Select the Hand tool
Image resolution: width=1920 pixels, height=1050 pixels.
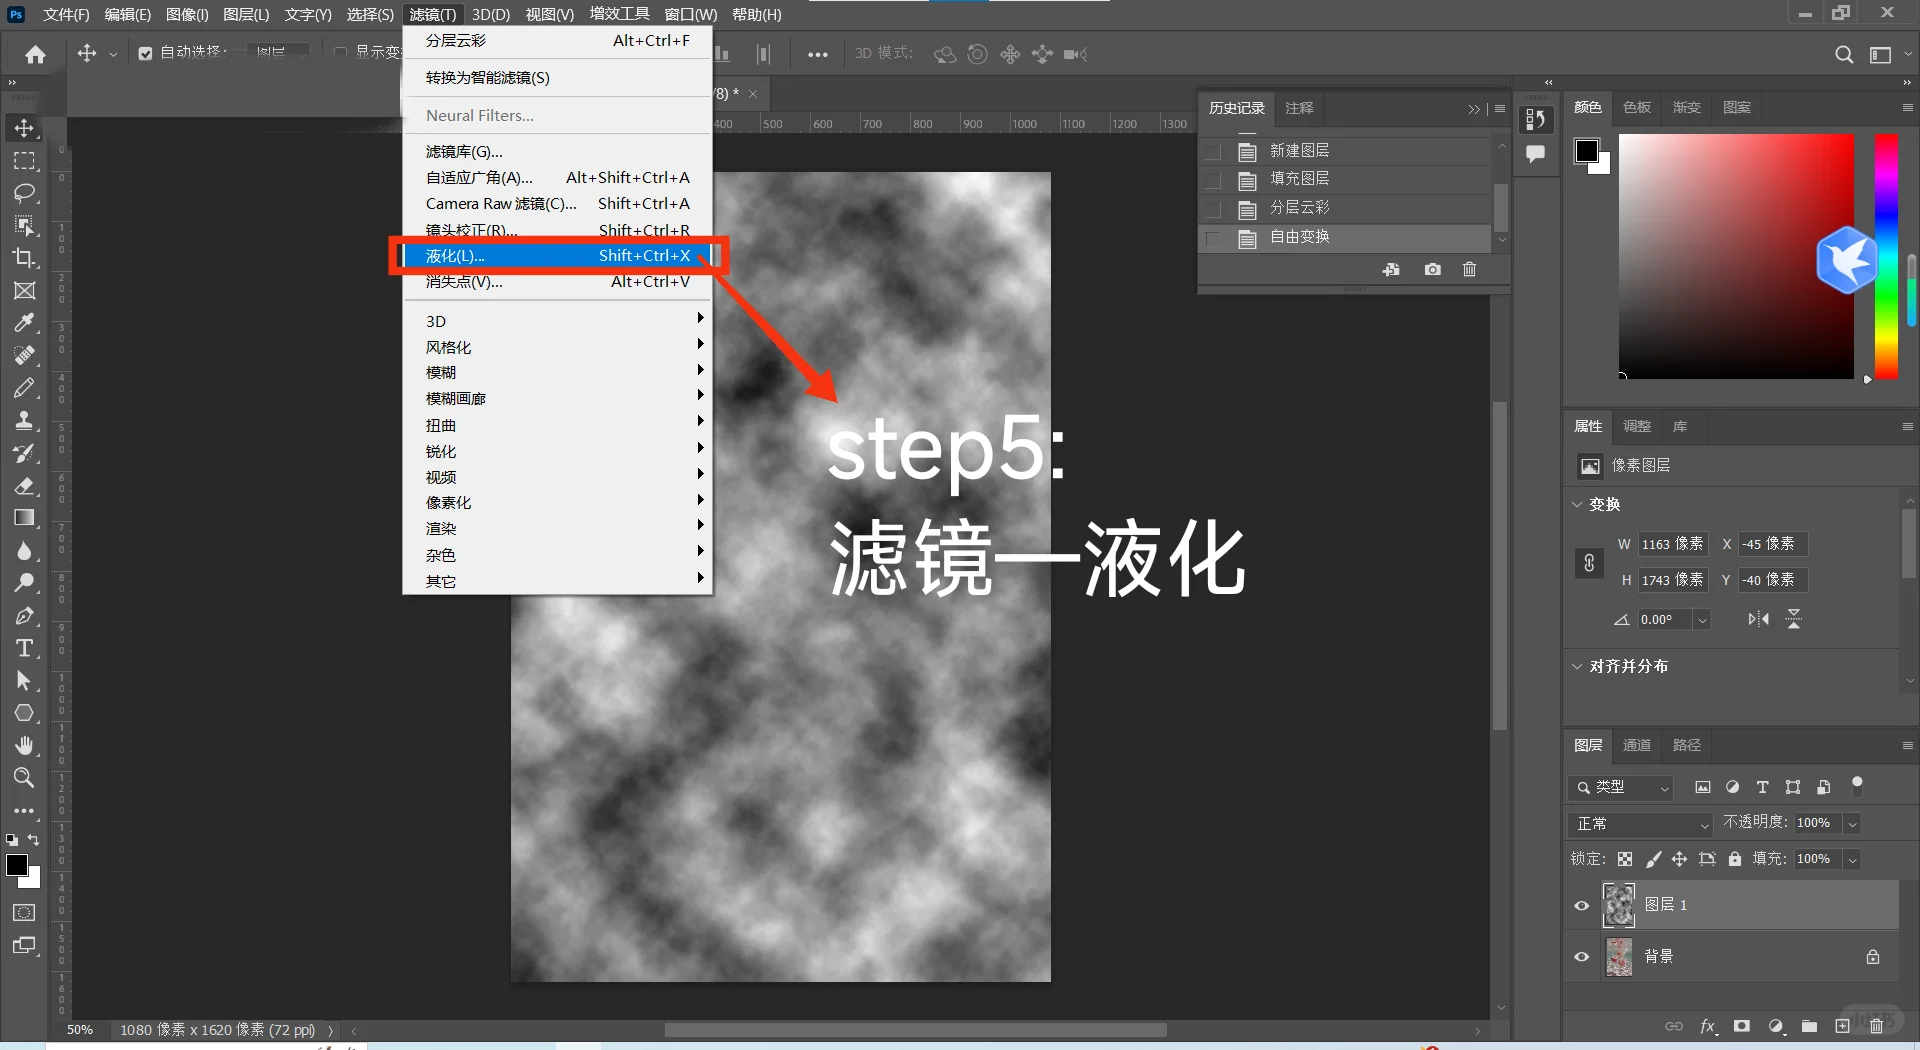[x=25, y=745]
